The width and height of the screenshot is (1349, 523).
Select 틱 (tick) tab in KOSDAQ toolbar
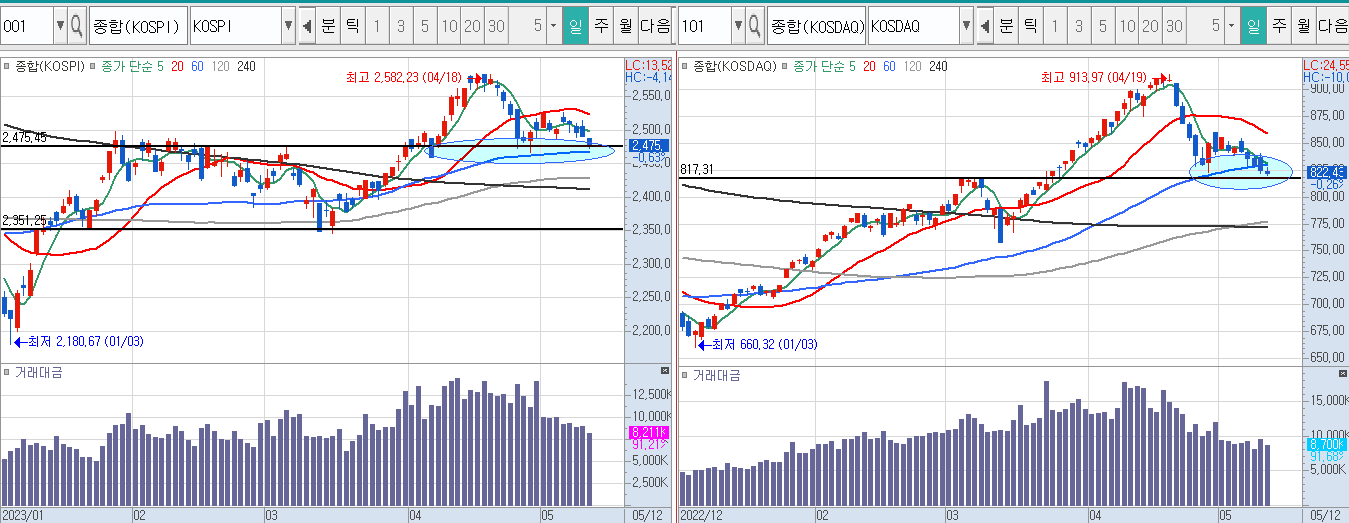tap(1030, 26)
